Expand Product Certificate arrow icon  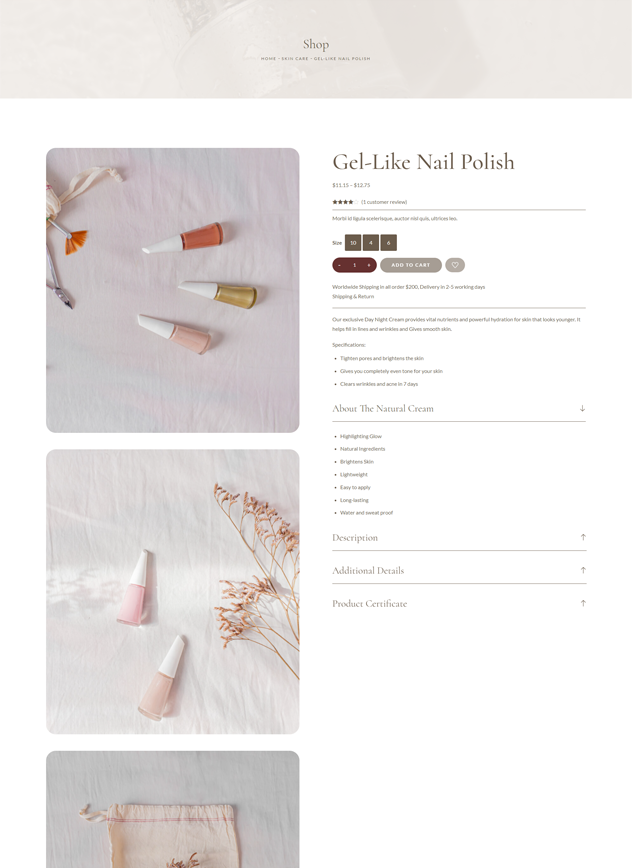pos(583,603)
